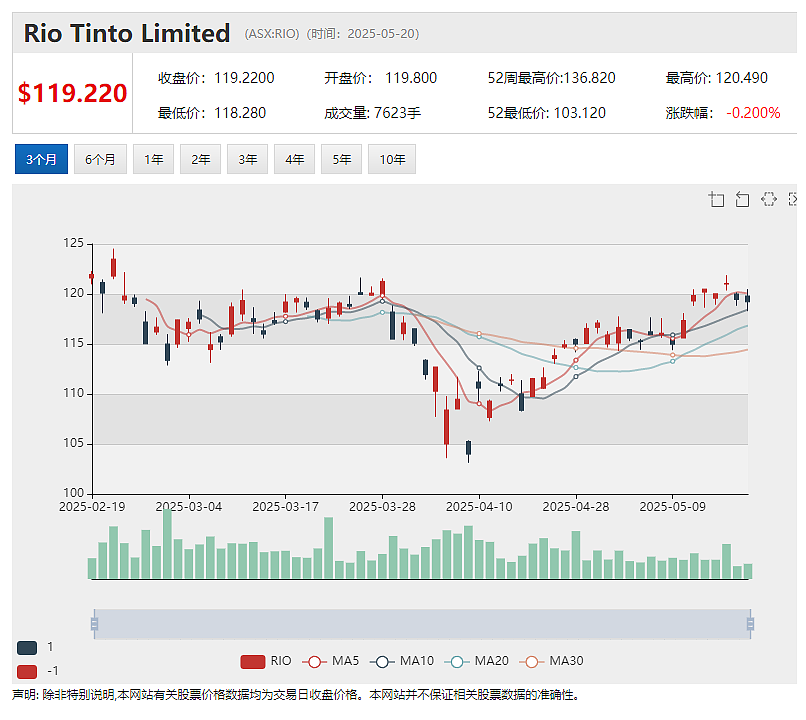Viewport: 806px width, 720px height.
Task: Click the tallest volume bar near 2025-03-04
Action: pyautogui.click(x=167, y=544)
